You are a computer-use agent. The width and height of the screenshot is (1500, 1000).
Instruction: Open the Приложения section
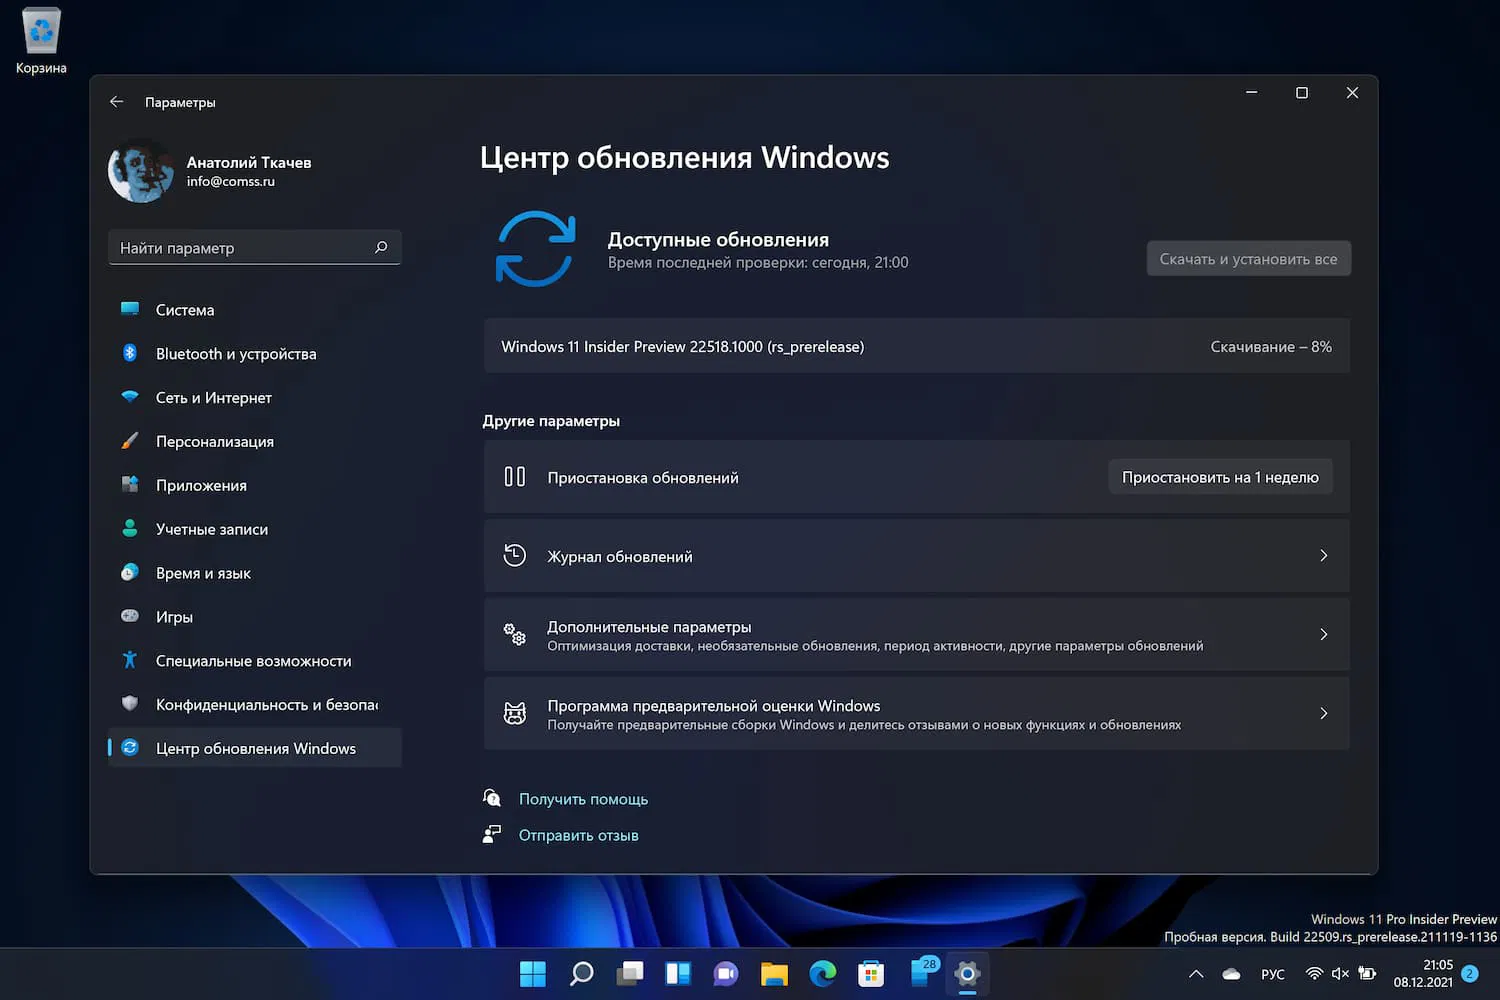pos(200,485)
